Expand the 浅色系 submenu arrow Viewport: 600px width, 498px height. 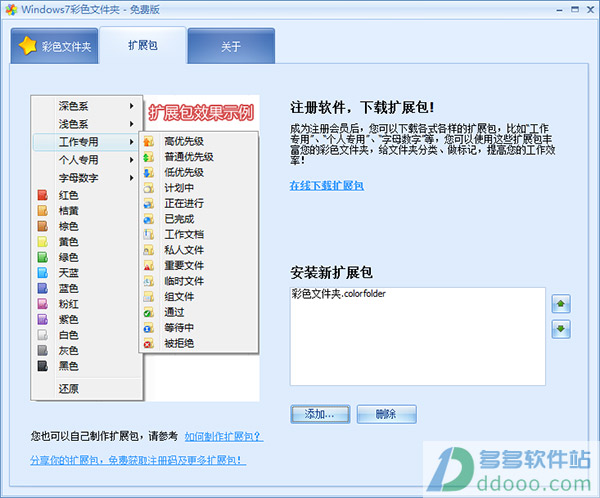point(131,124)
